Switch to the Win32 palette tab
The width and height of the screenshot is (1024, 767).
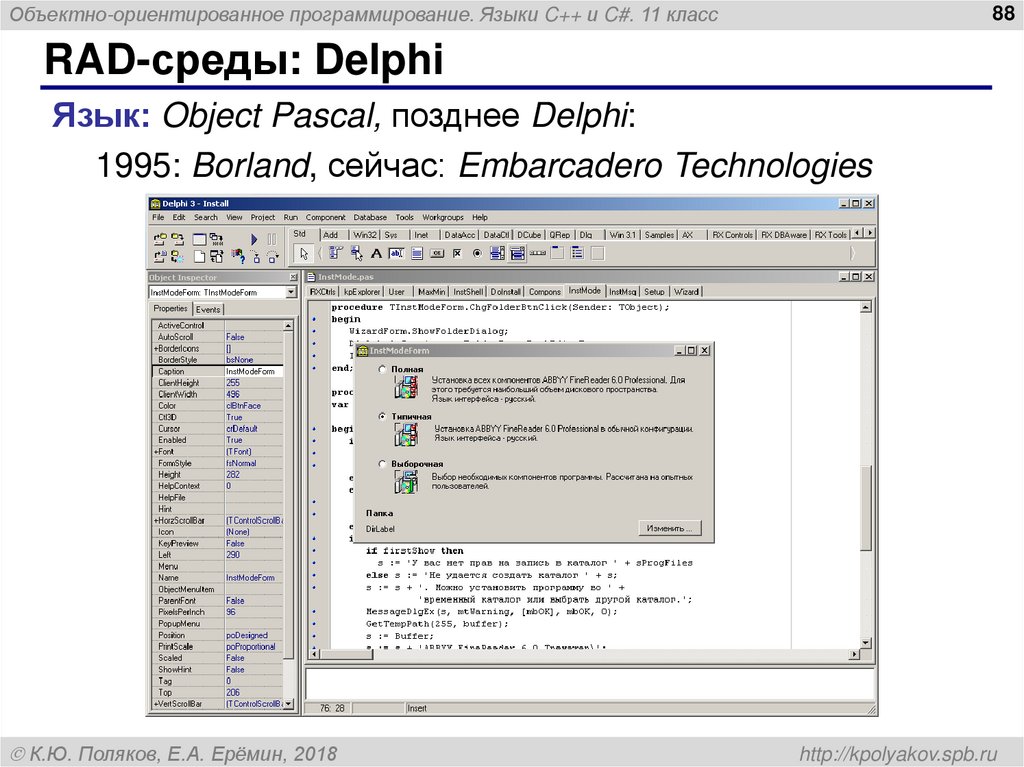click(x=364, y=235)
